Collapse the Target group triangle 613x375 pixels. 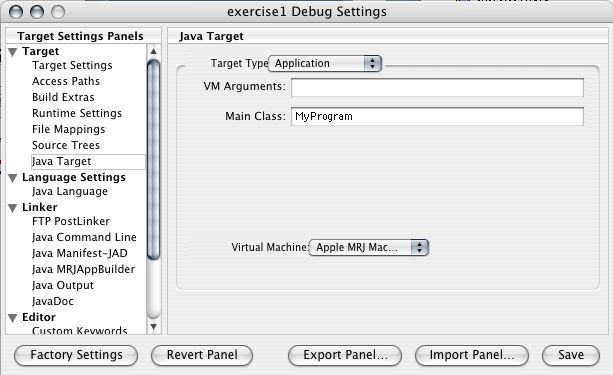click(13, 52)
